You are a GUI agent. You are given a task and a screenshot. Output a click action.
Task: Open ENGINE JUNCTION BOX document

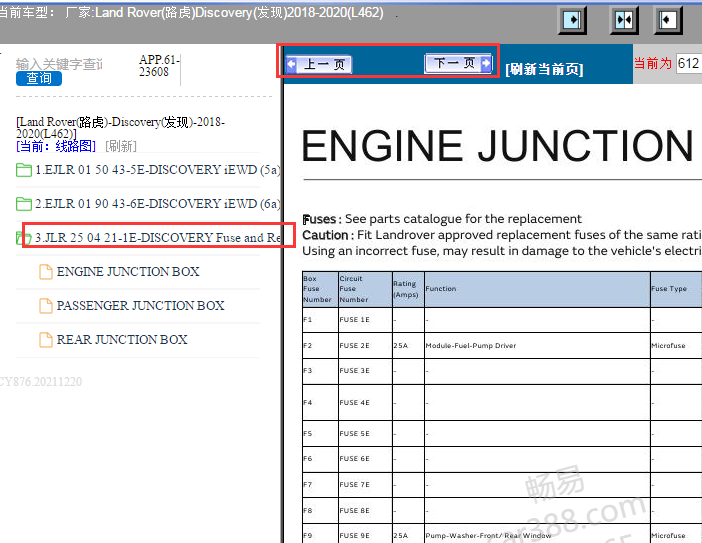pos(128,272)
